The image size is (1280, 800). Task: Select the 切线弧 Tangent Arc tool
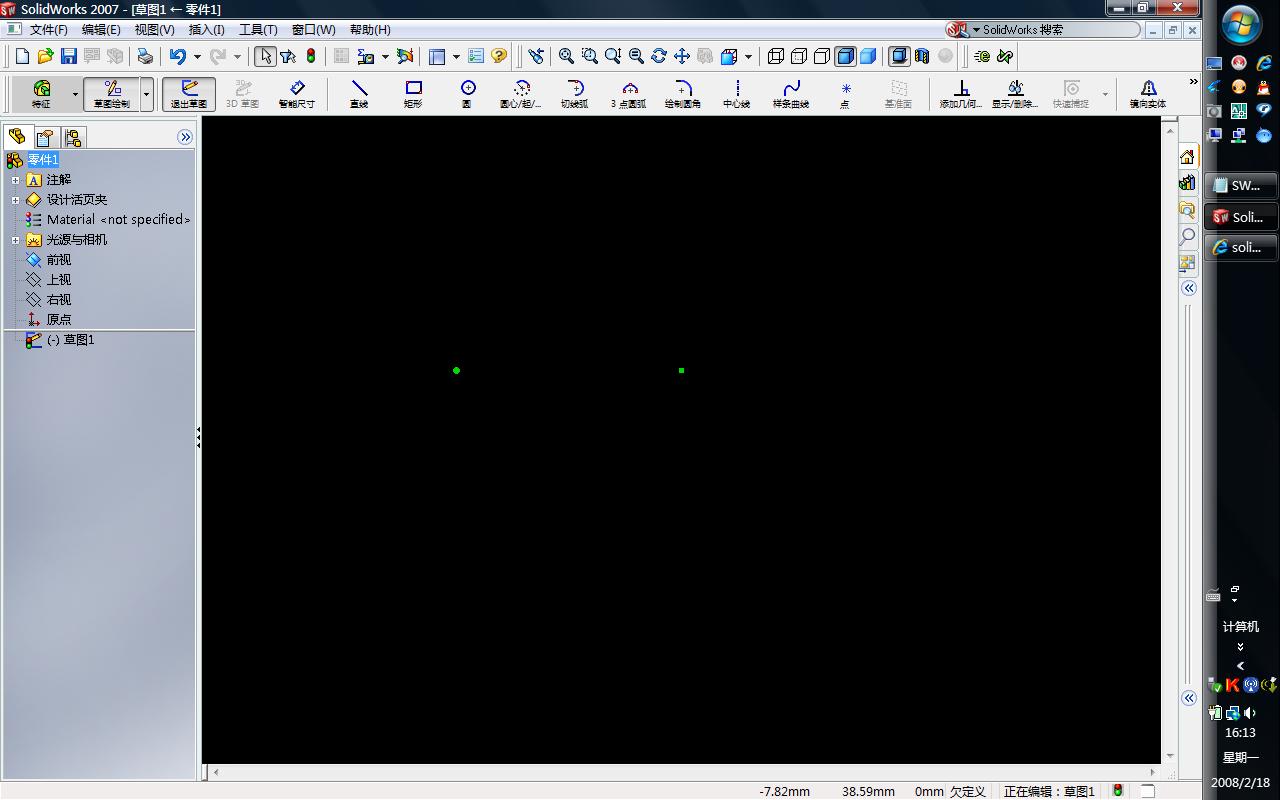click(575, 94)
